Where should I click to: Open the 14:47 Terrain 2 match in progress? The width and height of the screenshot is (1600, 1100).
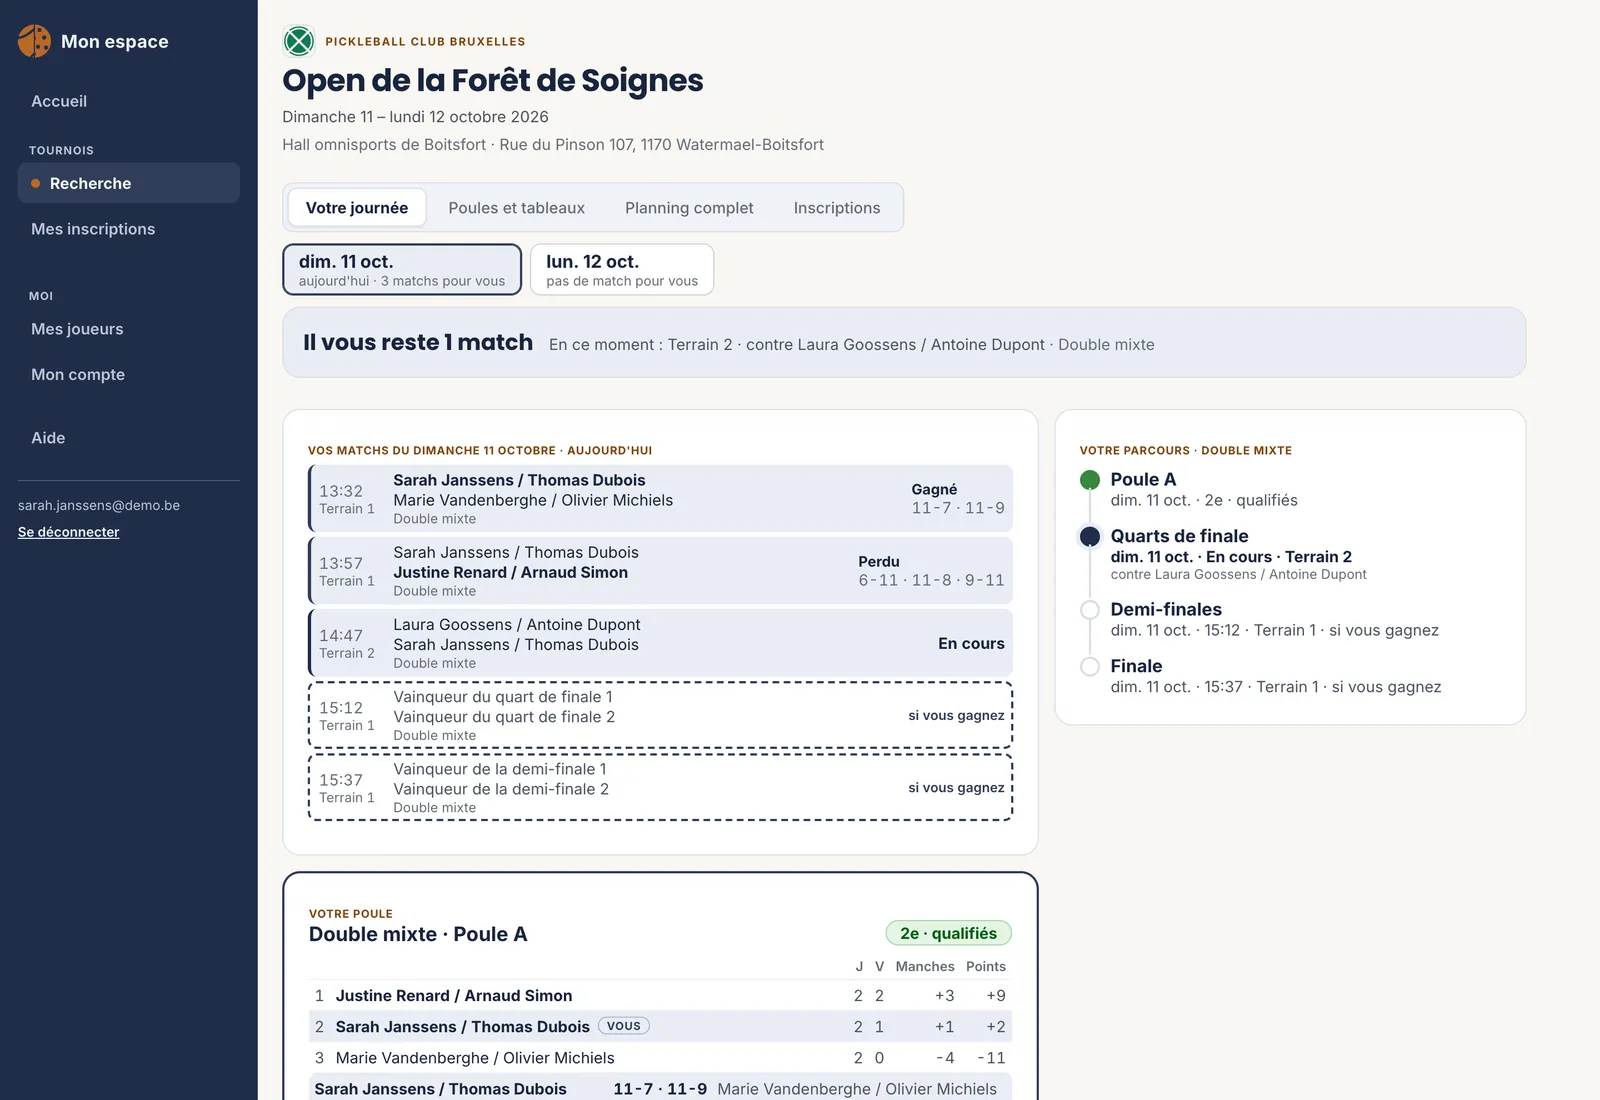coord(660,643)
